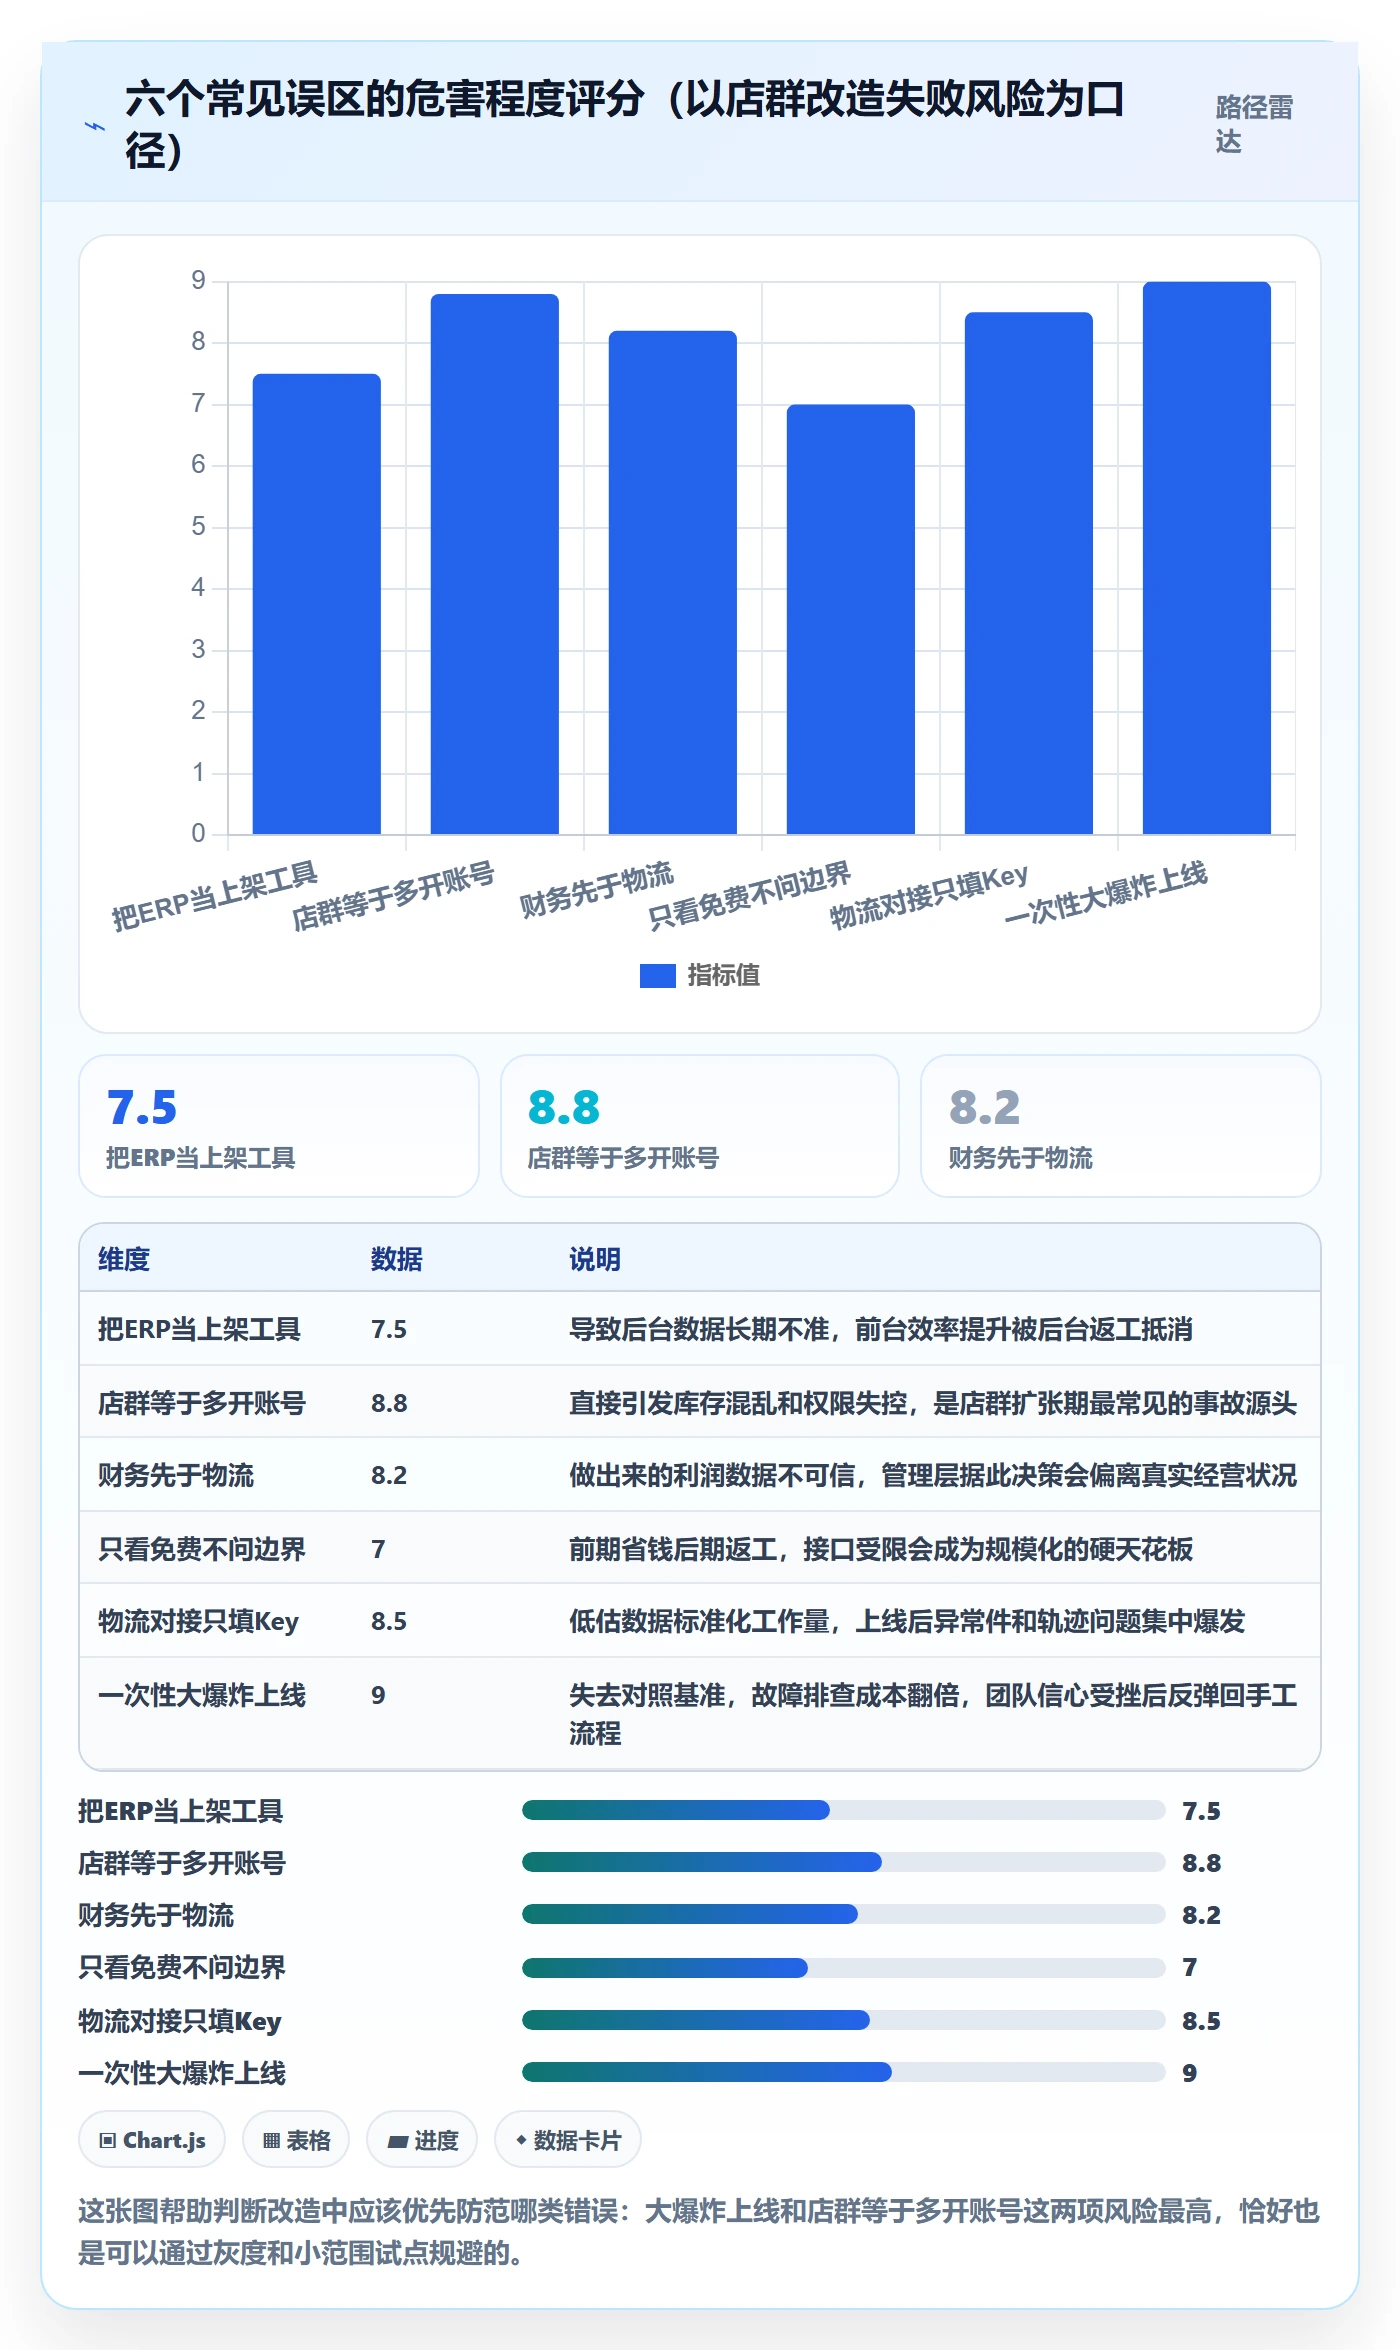
Task: Click the 路径雷达 badge in the header
Action: [x=1254, y=124]
